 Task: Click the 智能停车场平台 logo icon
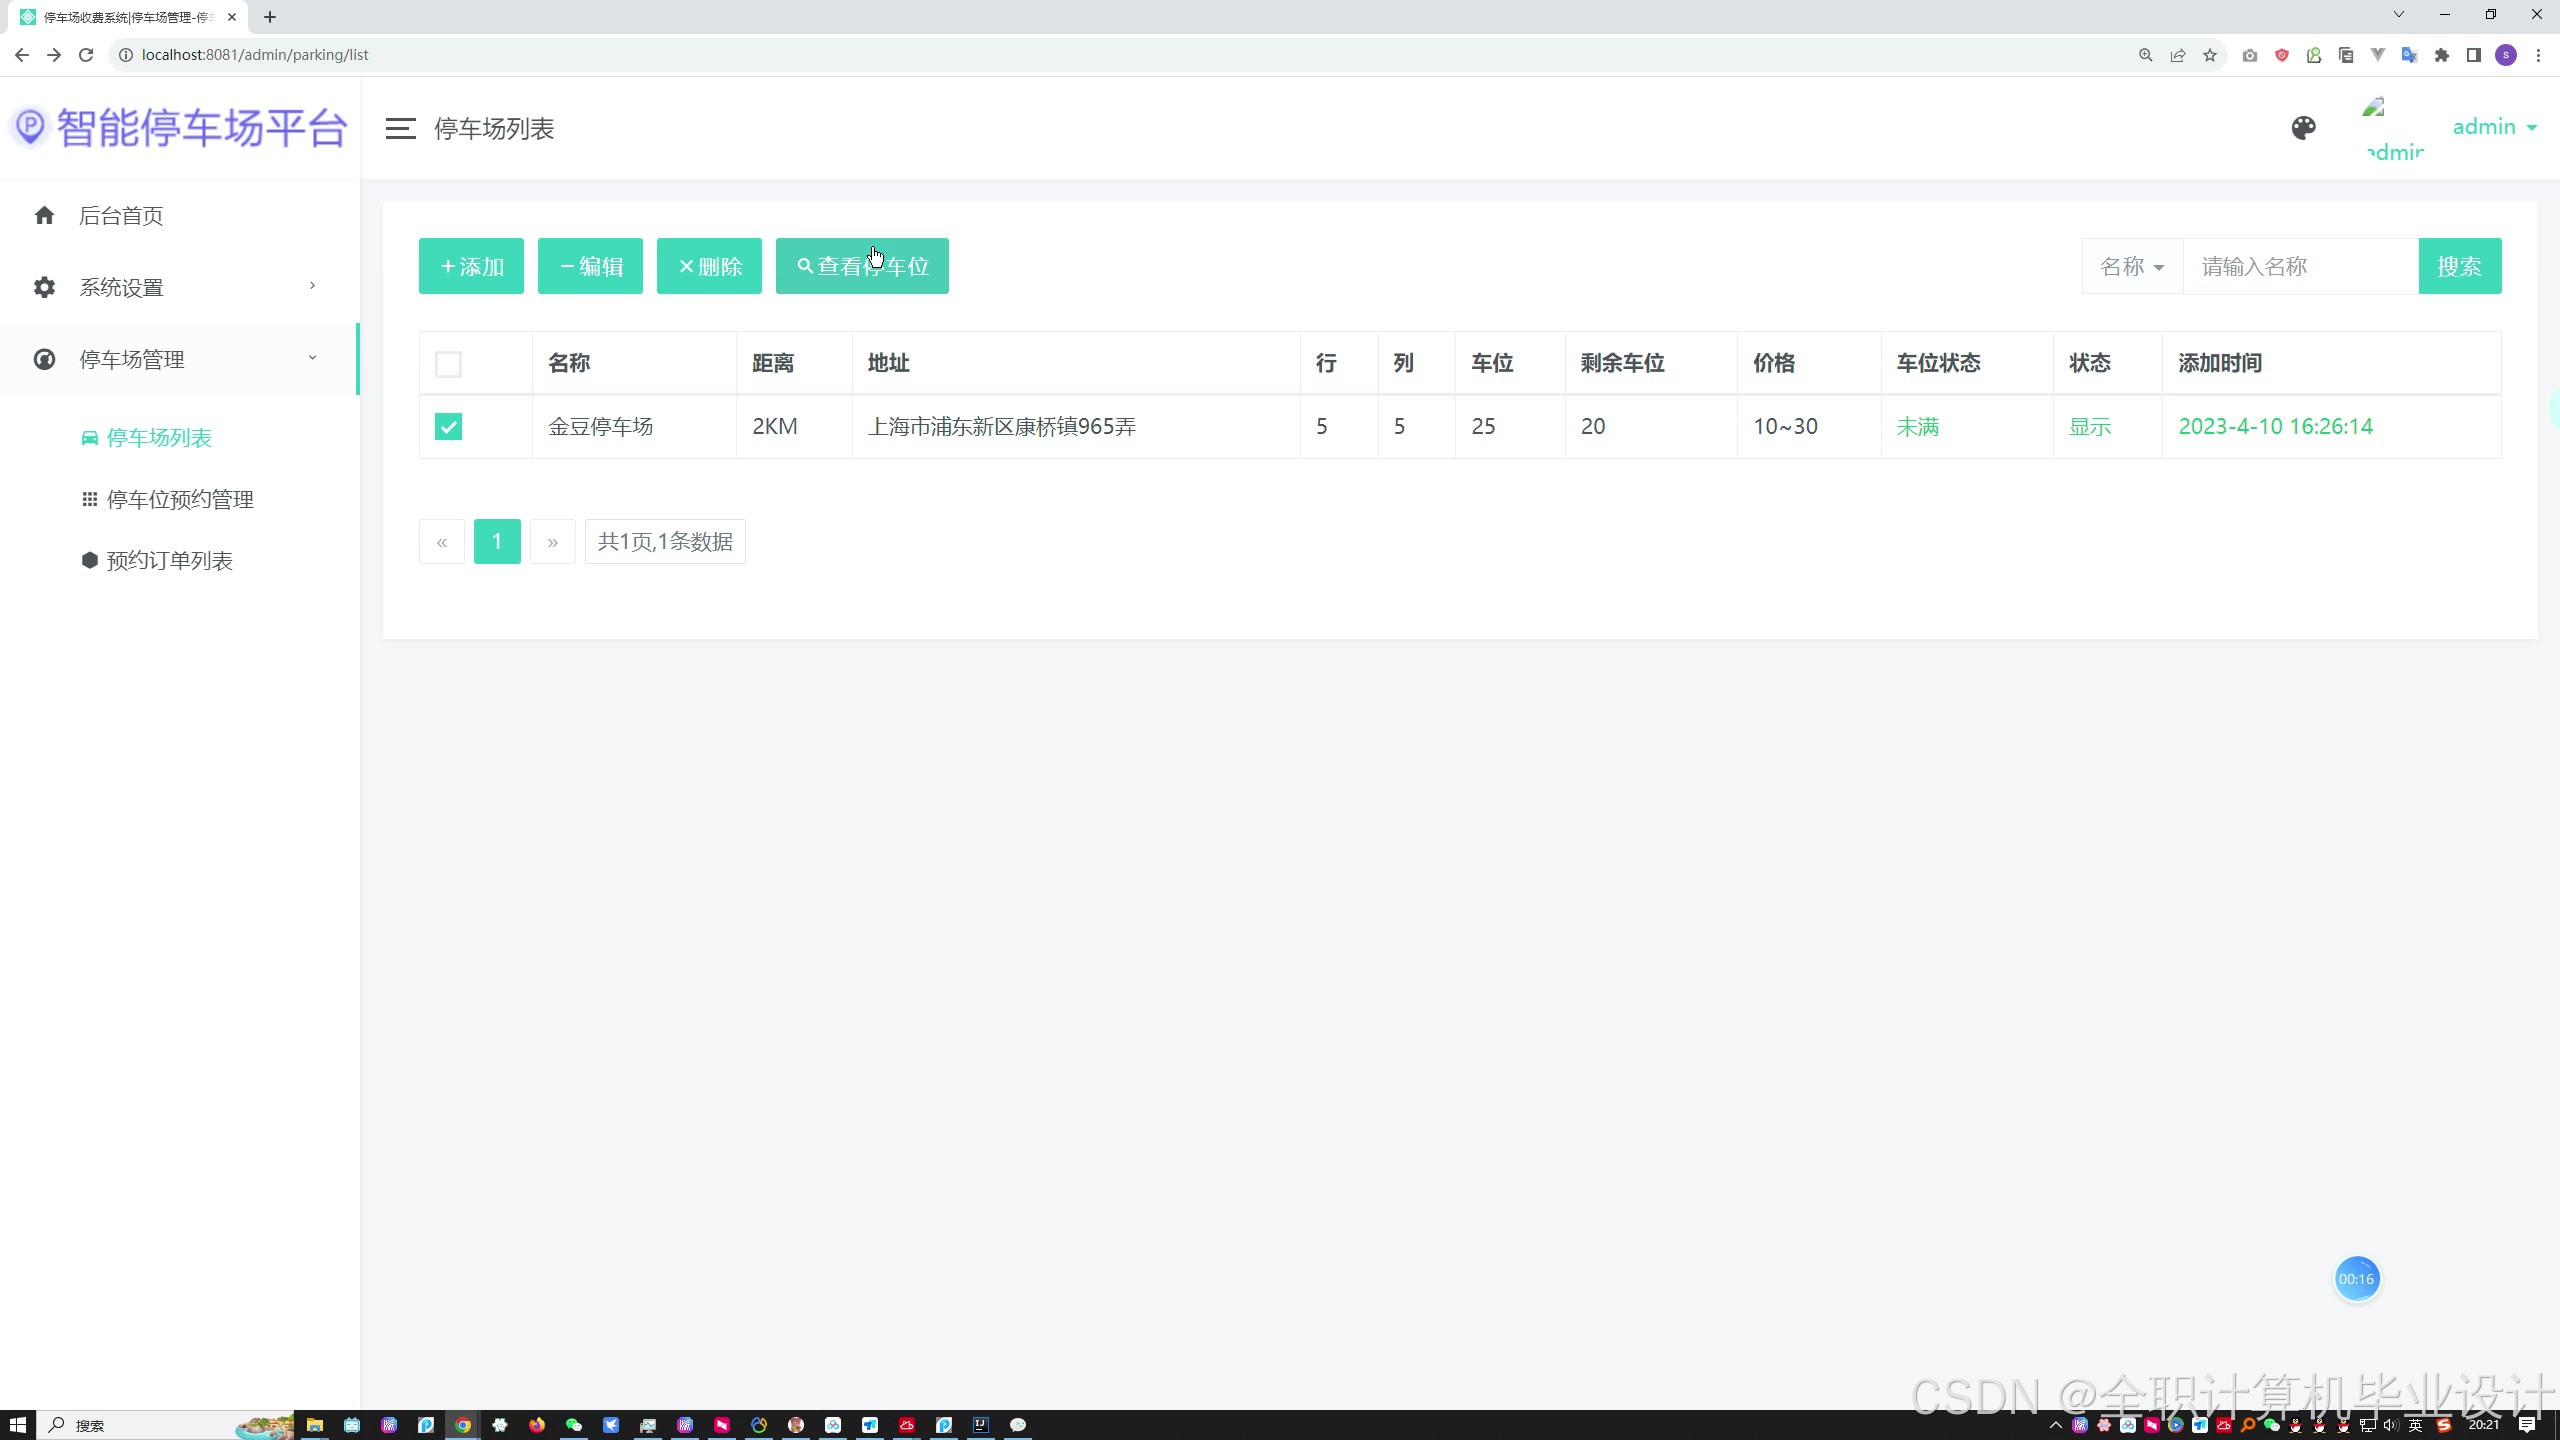point(30,127)
